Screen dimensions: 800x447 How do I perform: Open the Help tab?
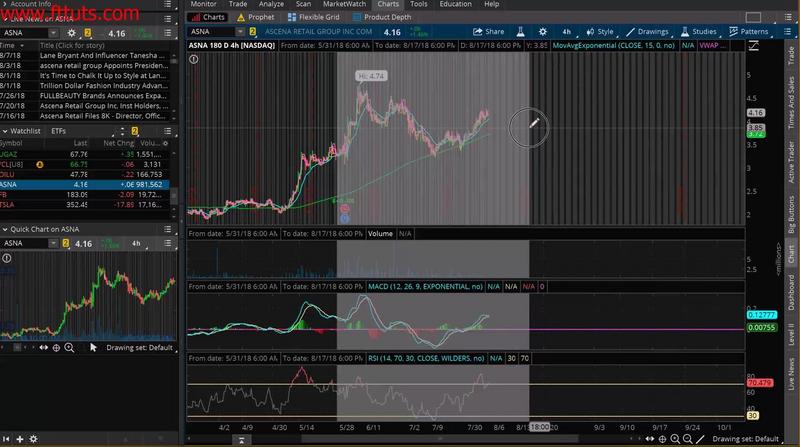491,4
